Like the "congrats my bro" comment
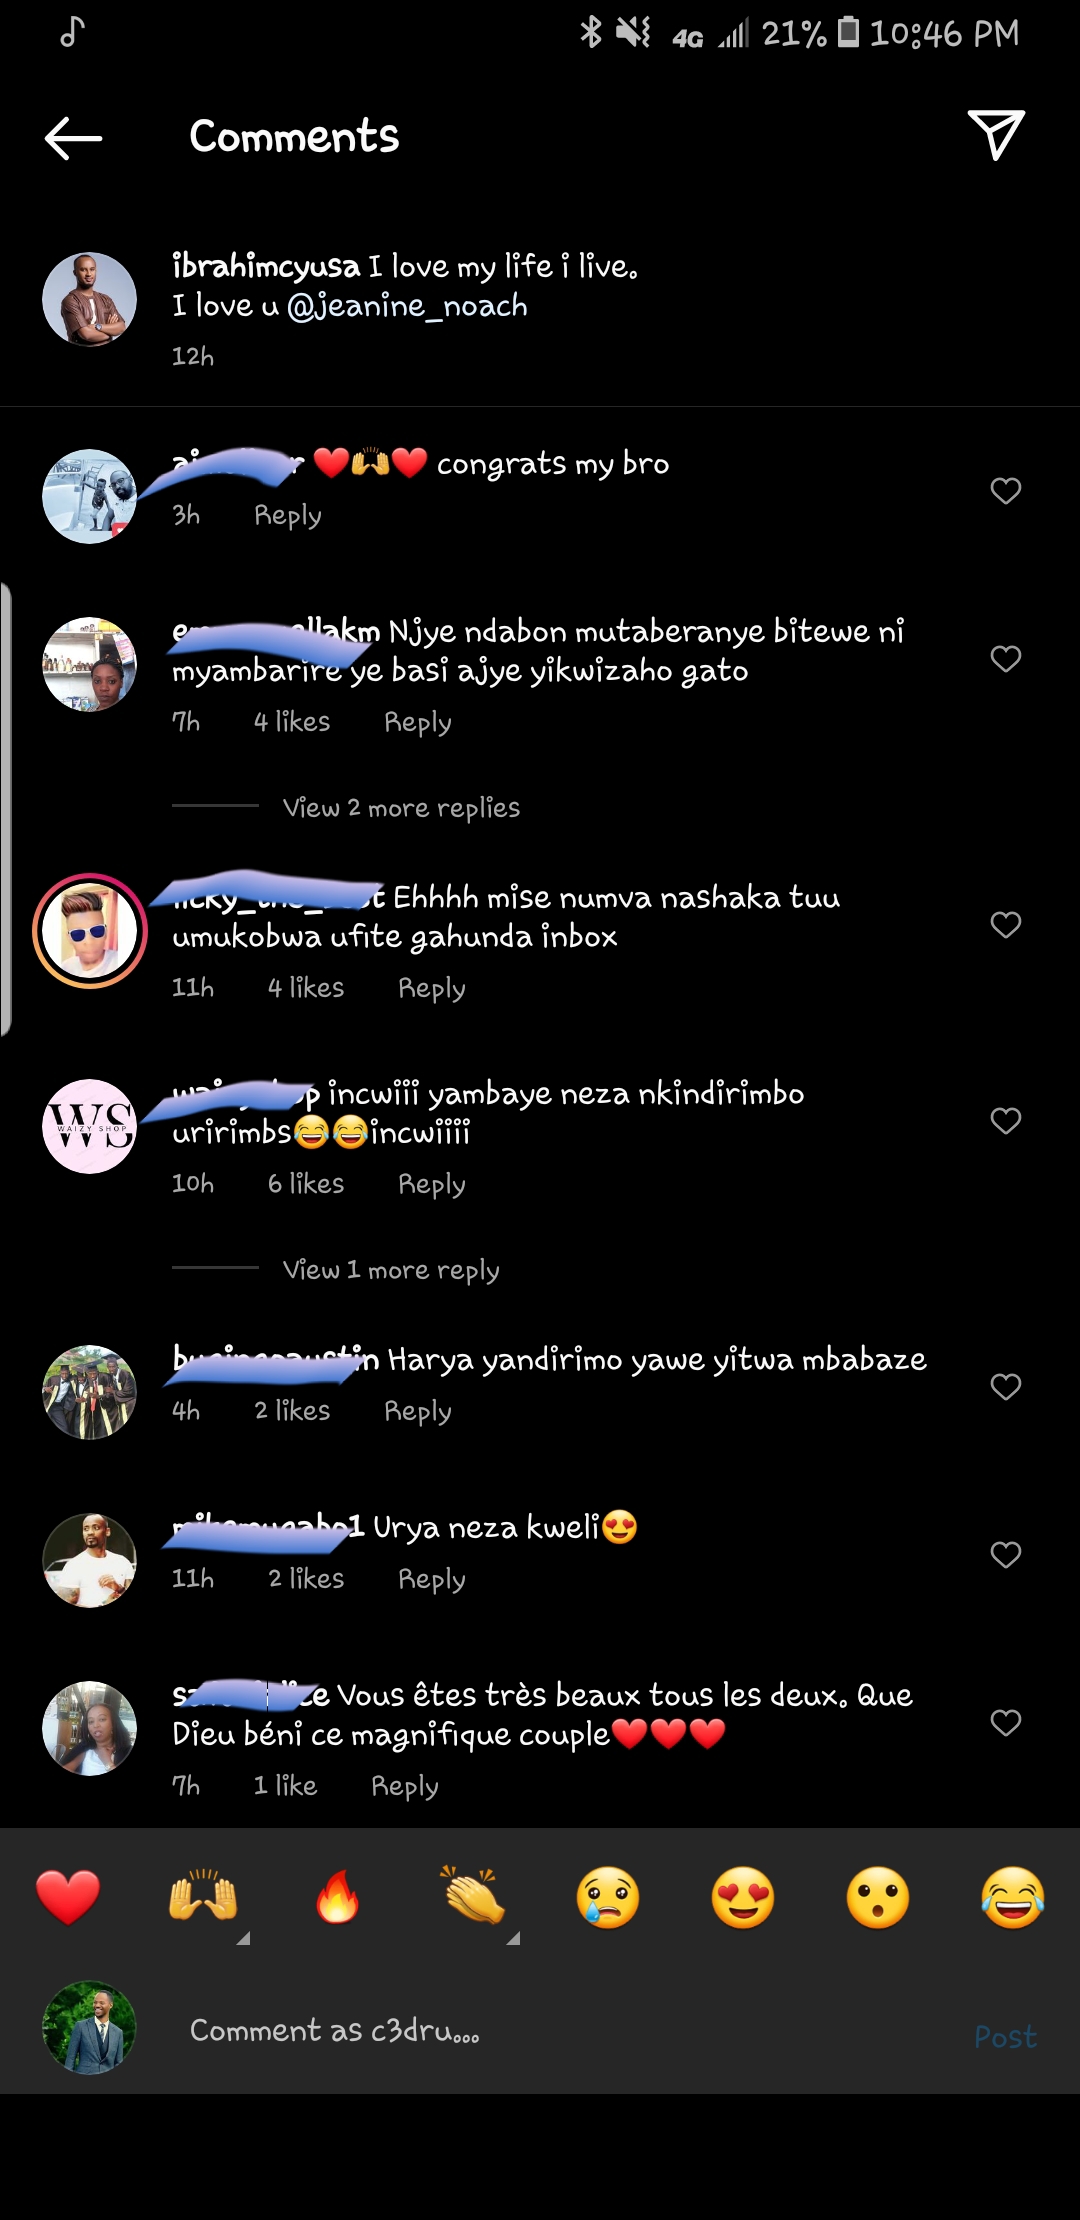The width and height of the screenshot is (1080, 2220). pyautogui.click(x=1005, y=491)
